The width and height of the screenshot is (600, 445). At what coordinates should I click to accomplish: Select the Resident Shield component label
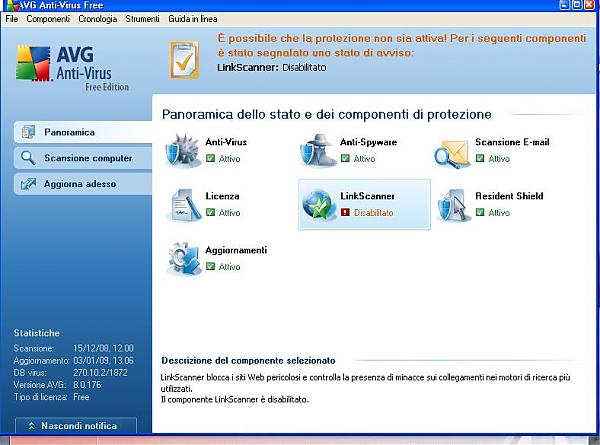click(509, 196)
